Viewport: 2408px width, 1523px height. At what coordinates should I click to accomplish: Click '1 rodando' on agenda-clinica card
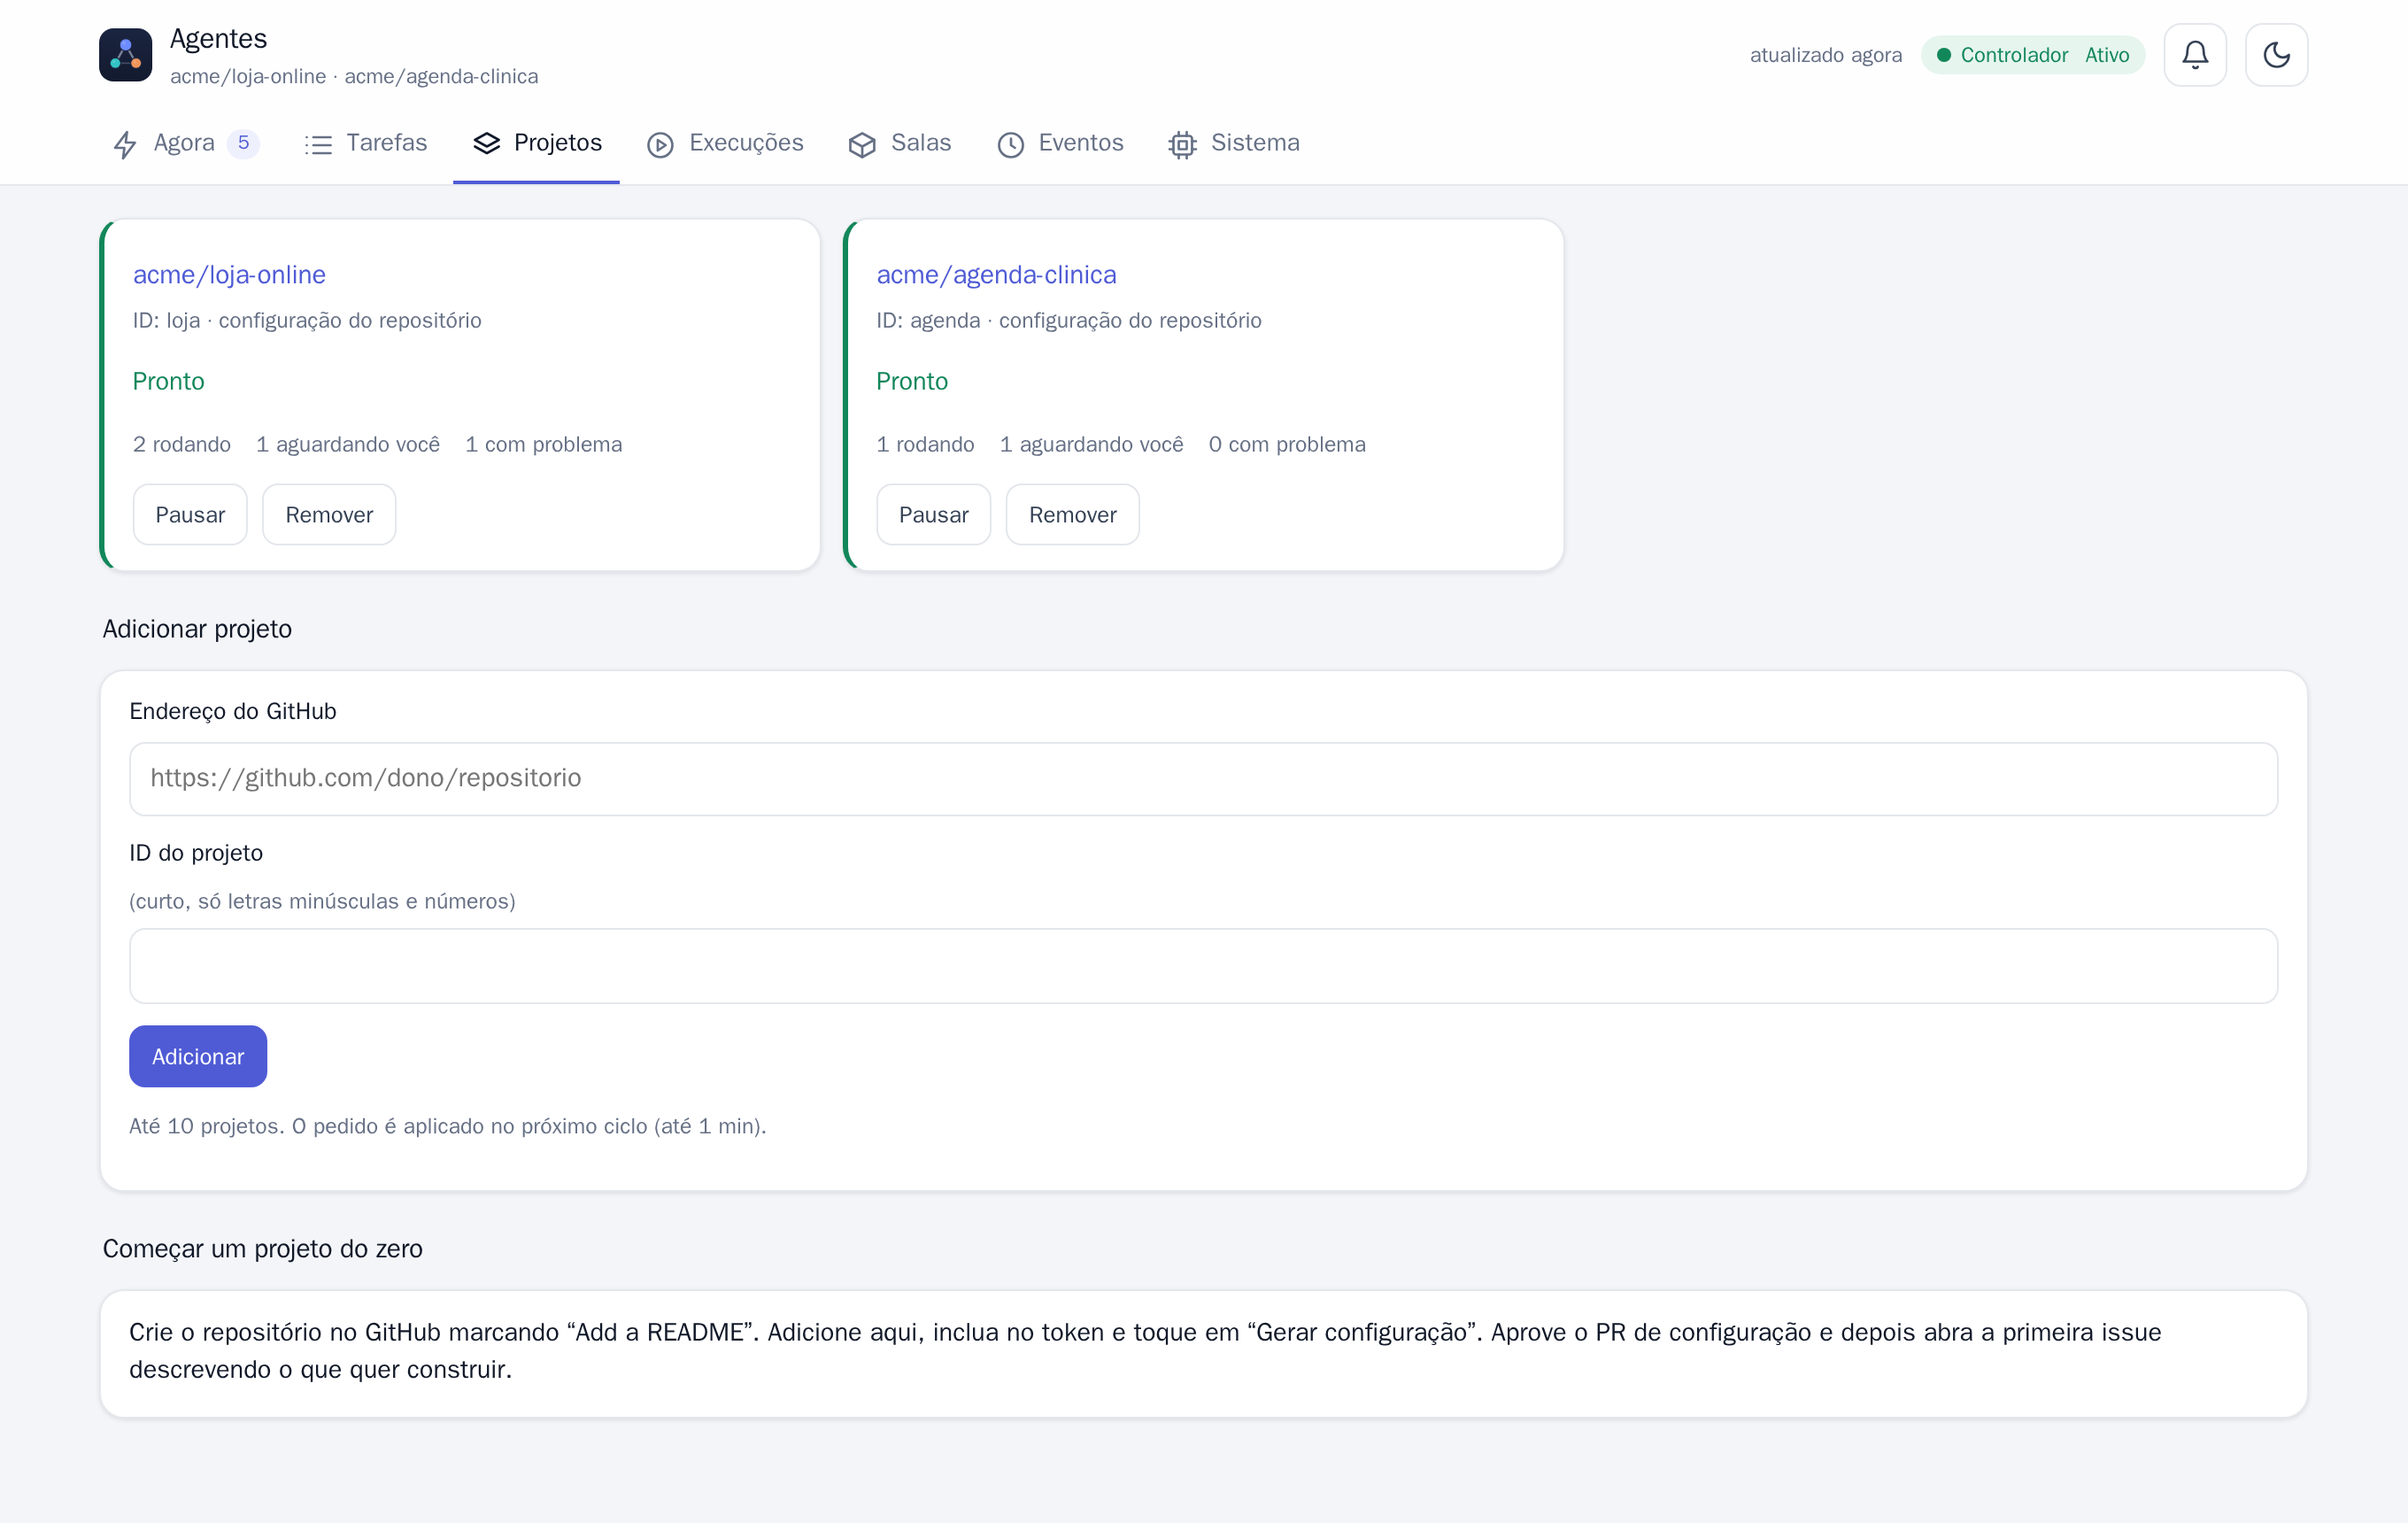coord(925,445)
